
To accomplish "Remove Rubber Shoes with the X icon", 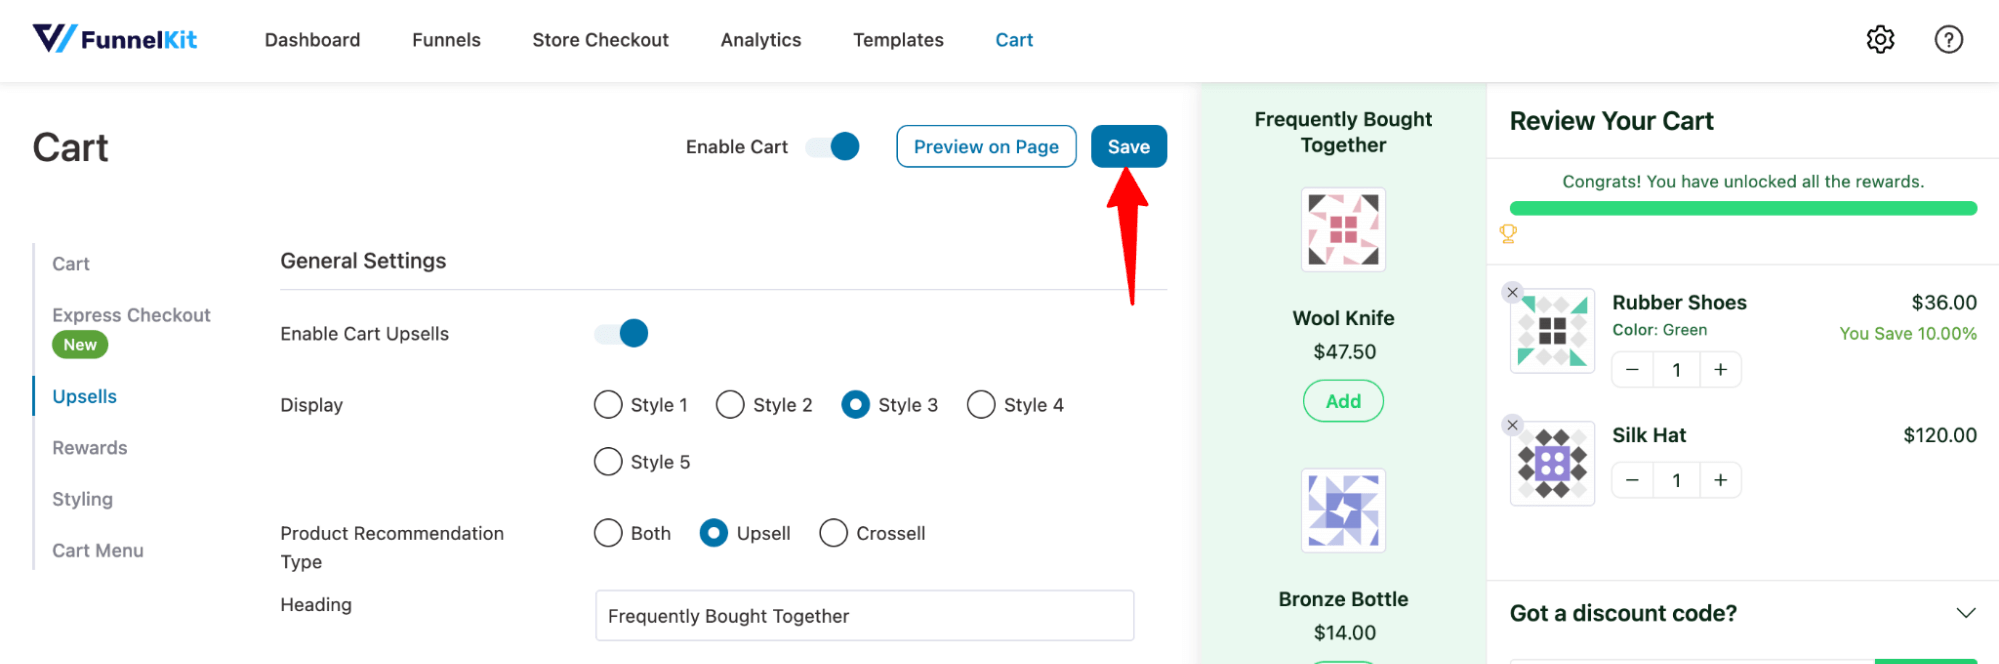I will point(1512,292).
